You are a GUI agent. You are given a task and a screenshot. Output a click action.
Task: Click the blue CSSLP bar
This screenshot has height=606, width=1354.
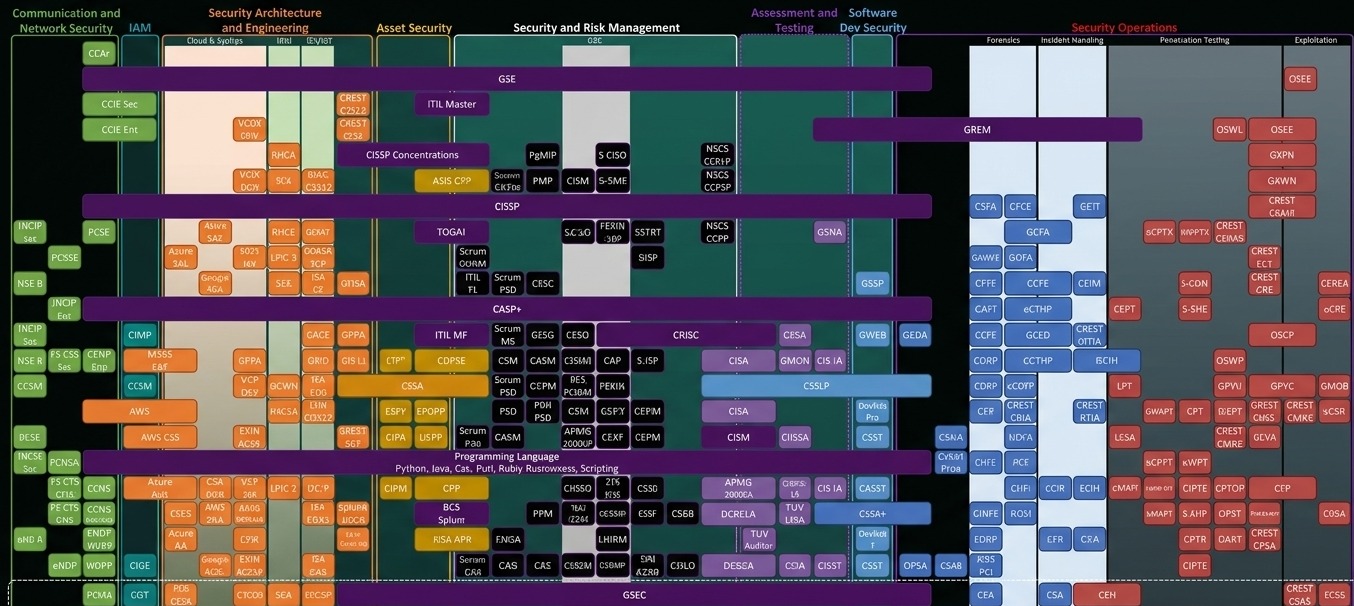pyautogui.click(x=816, y=386)
